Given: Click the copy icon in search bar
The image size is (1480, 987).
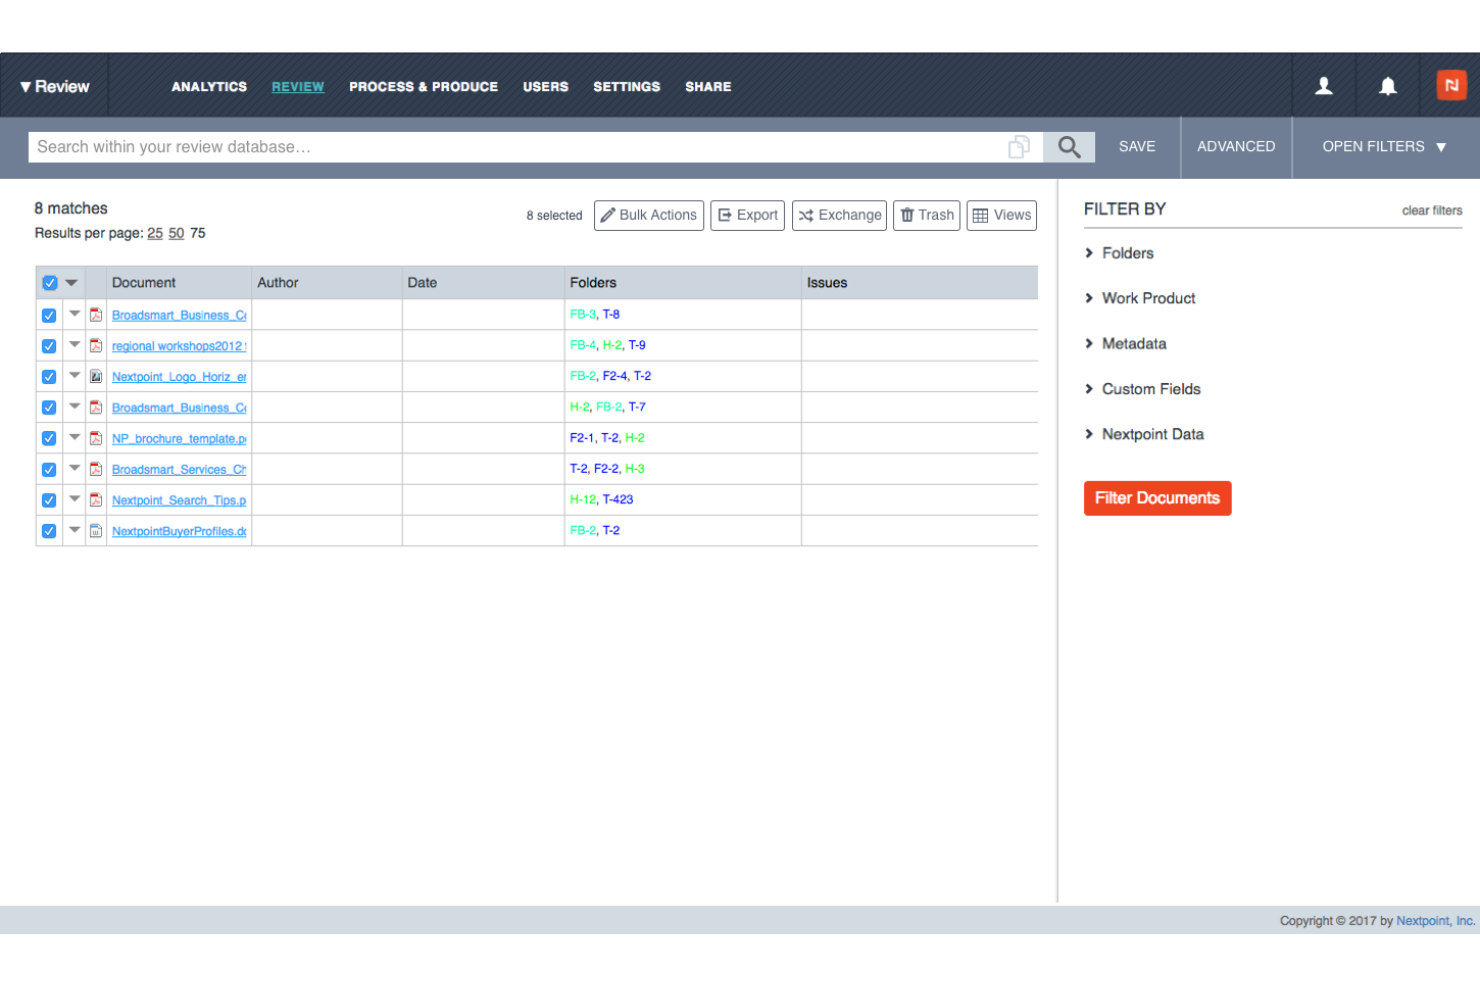Looking at the screenshot, I should coord(1019,147).
